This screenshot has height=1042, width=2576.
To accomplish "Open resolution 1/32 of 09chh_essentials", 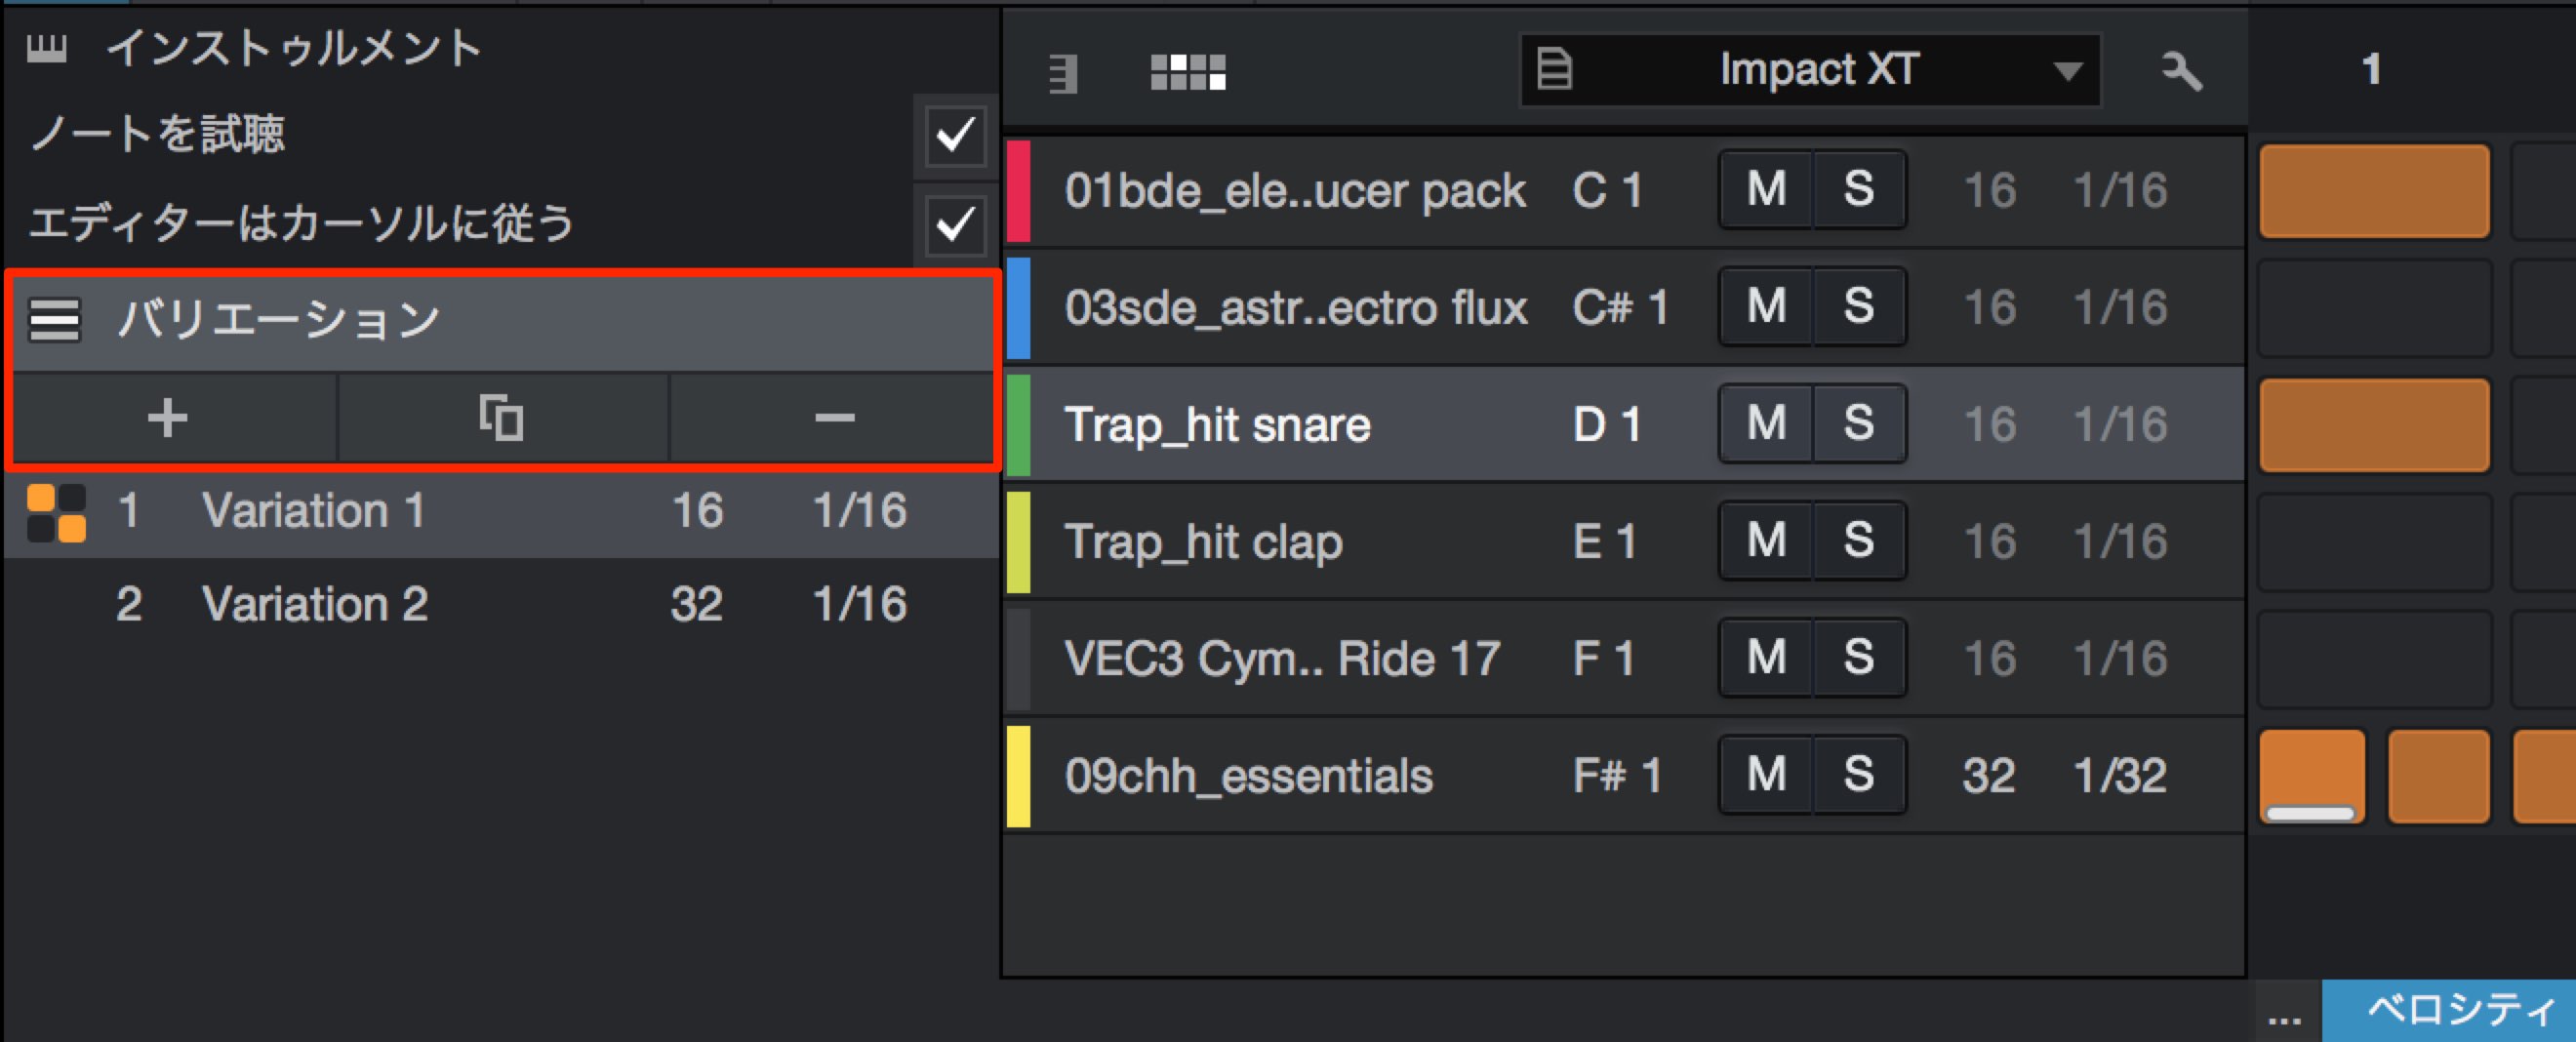I will 2120,775.
